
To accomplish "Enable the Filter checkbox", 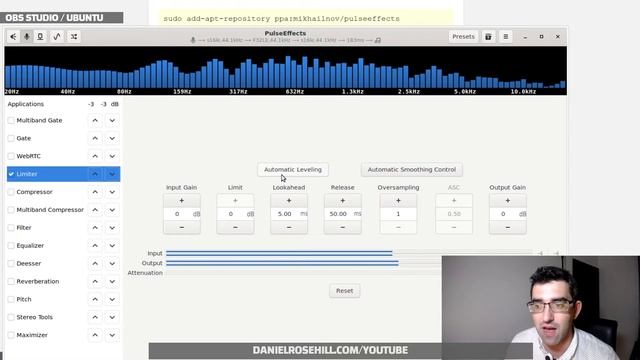I will tap(11, 228).
